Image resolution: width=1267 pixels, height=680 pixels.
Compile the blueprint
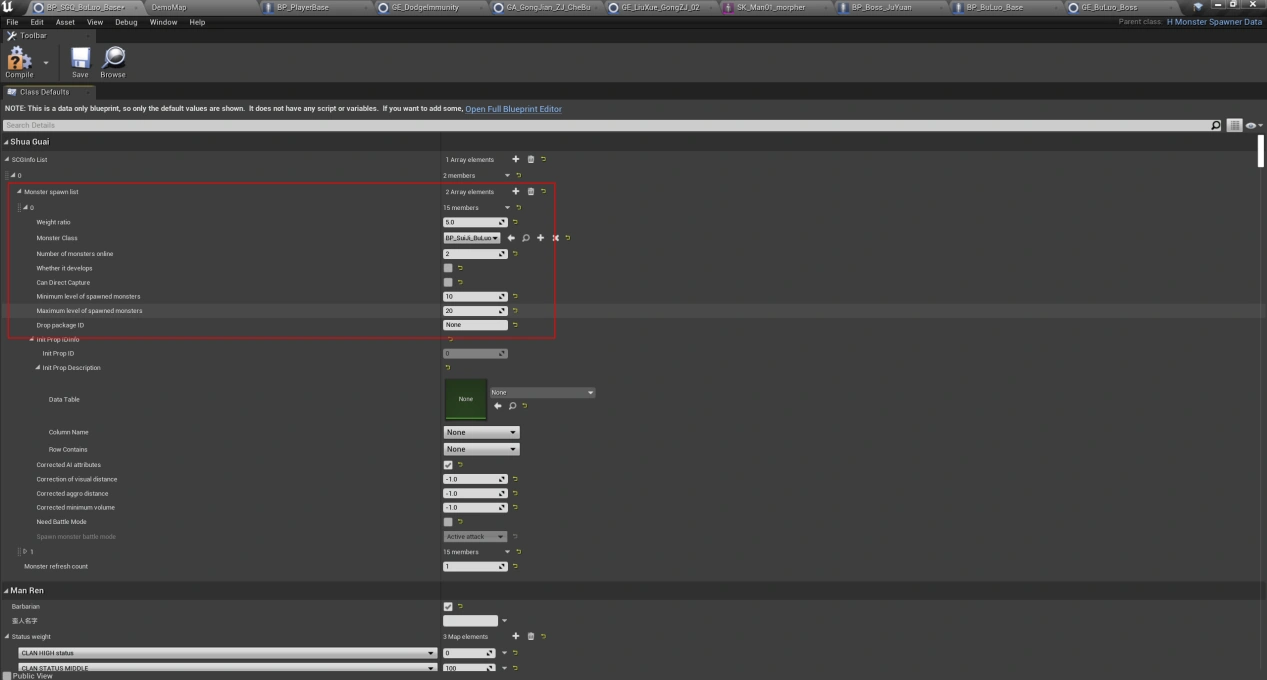(19, 63)
